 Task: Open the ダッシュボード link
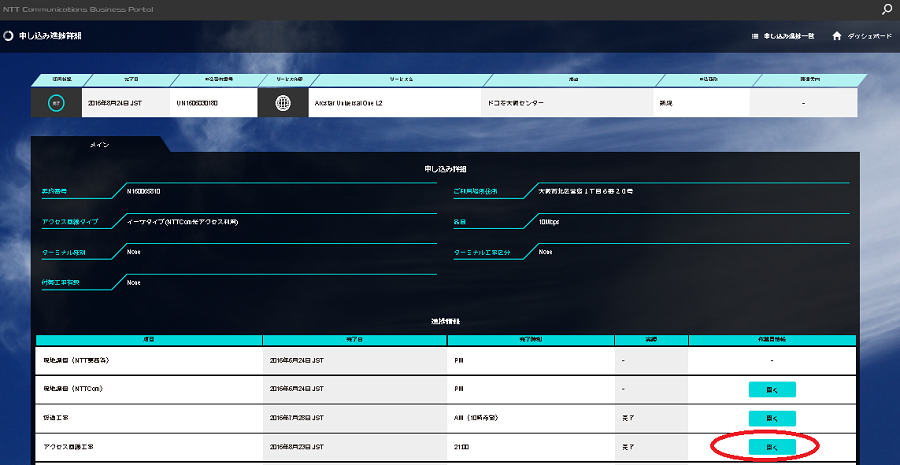869,36
